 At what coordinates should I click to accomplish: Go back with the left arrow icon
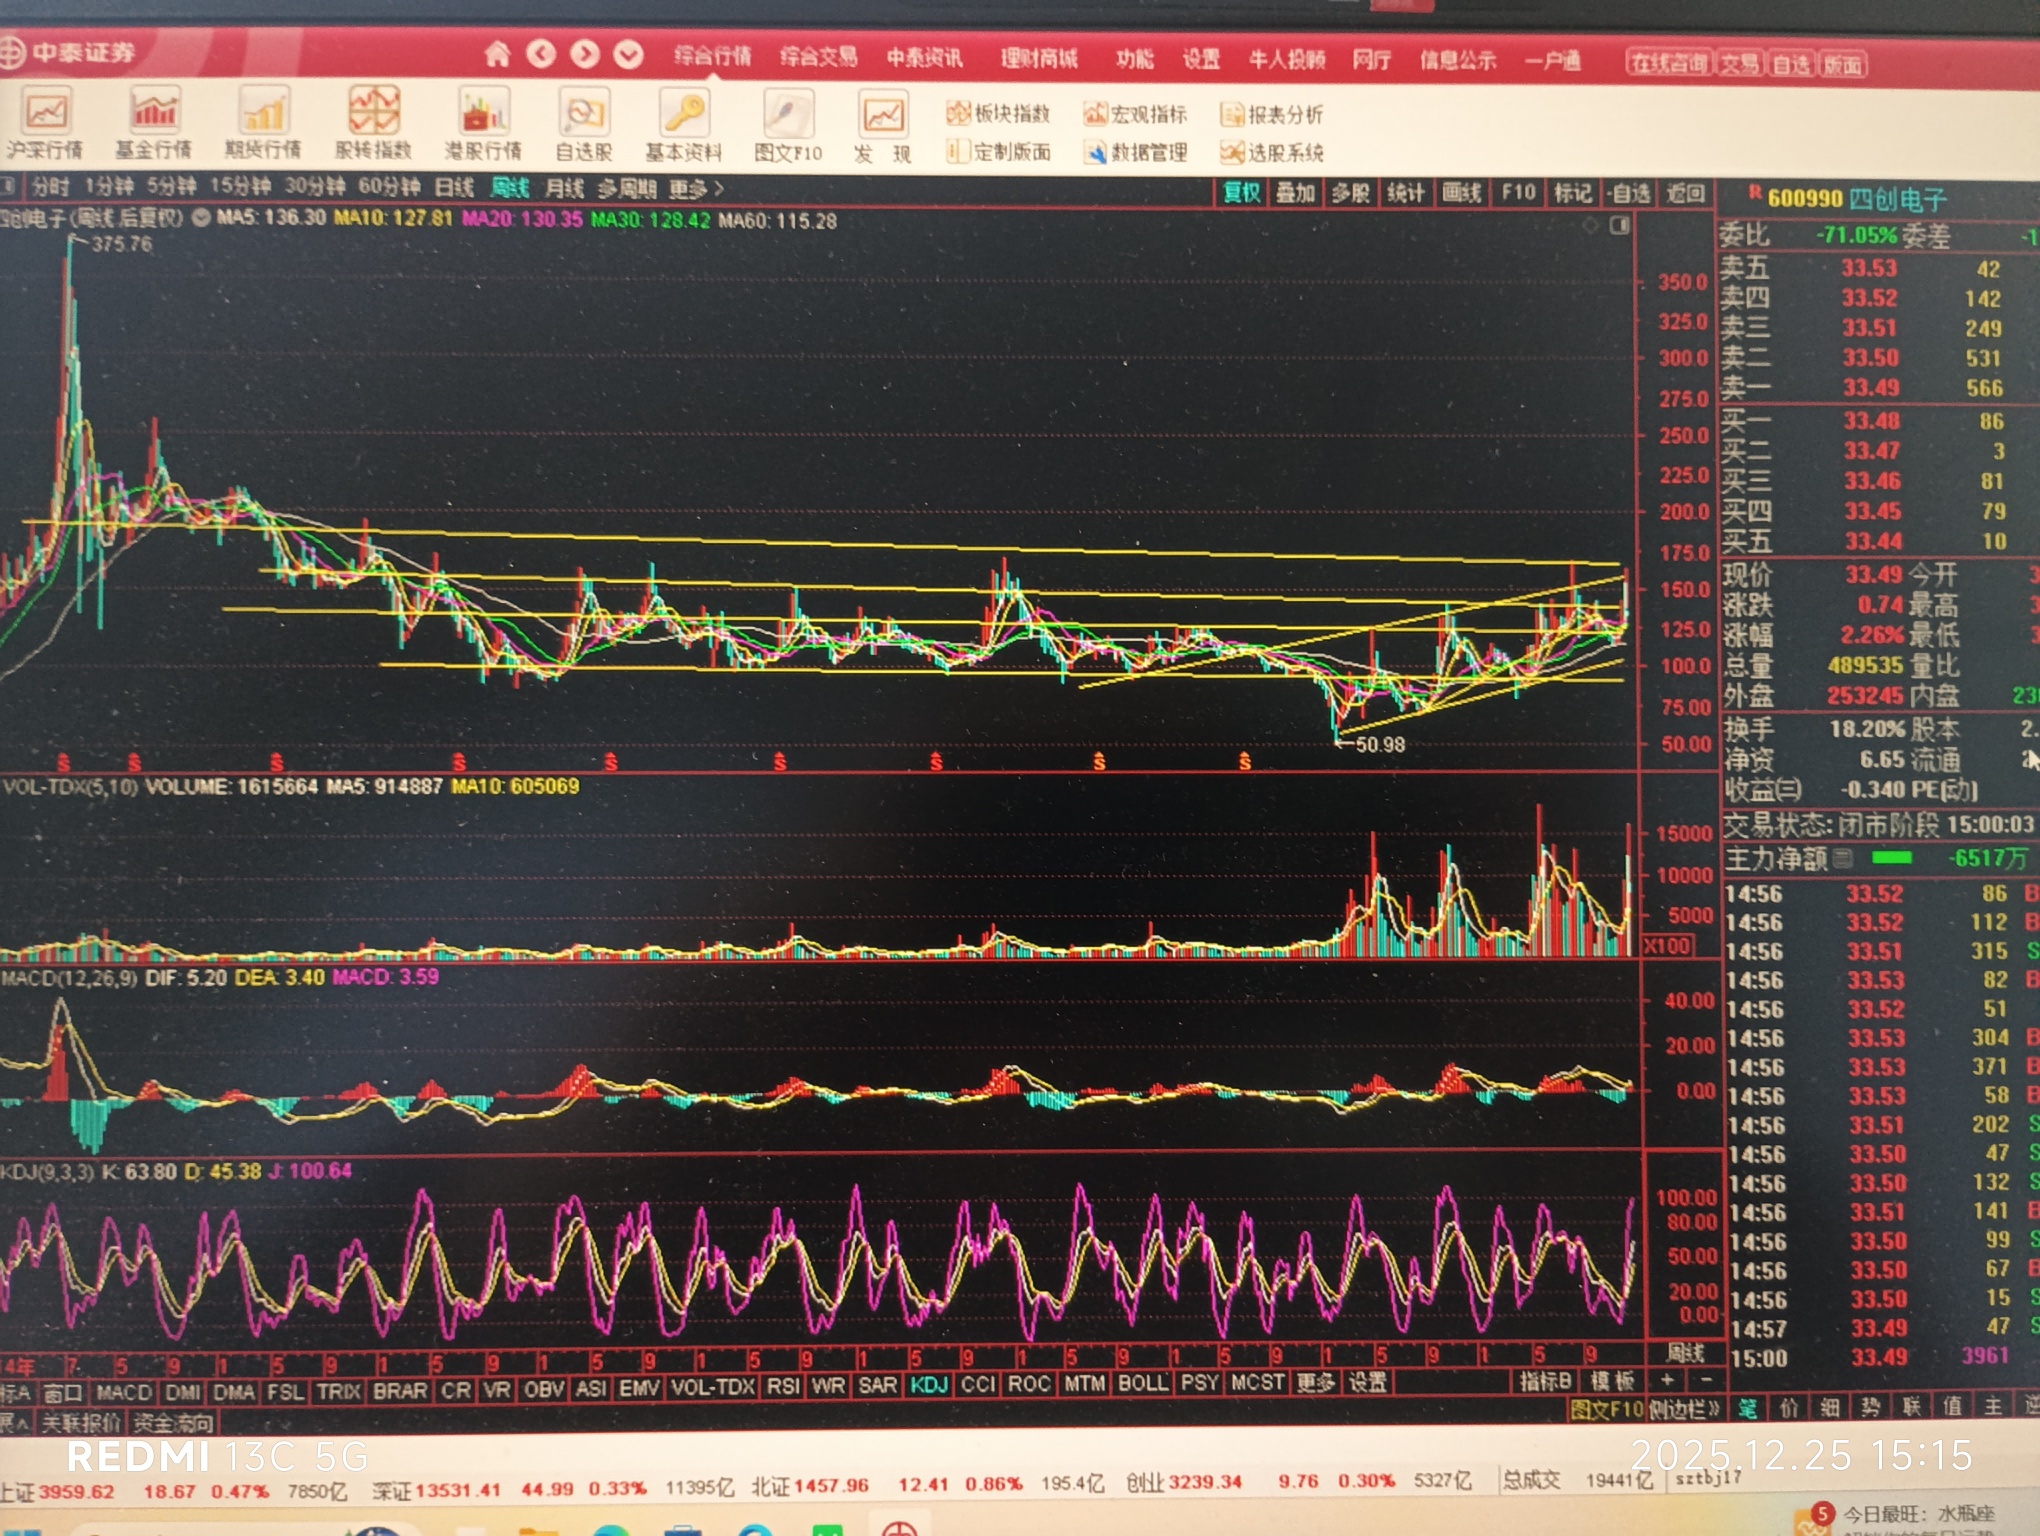541,54
